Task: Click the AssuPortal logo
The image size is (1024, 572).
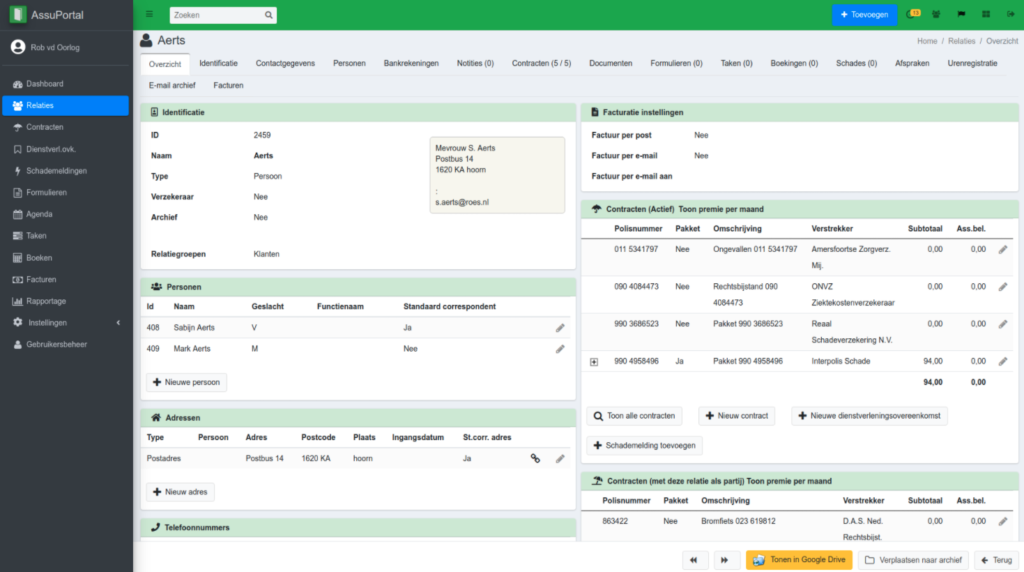Action: (x=18, y=14)
